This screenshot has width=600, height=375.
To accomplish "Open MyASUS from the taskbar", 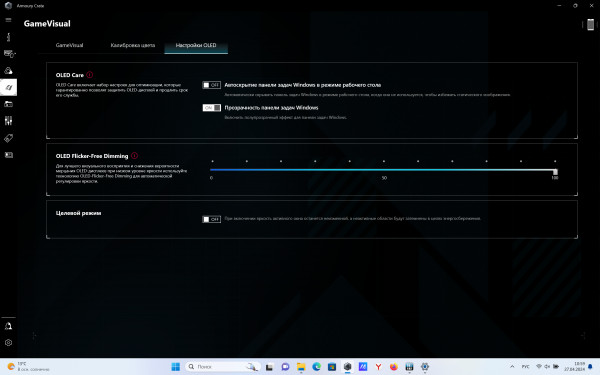I will pos(363,367).
